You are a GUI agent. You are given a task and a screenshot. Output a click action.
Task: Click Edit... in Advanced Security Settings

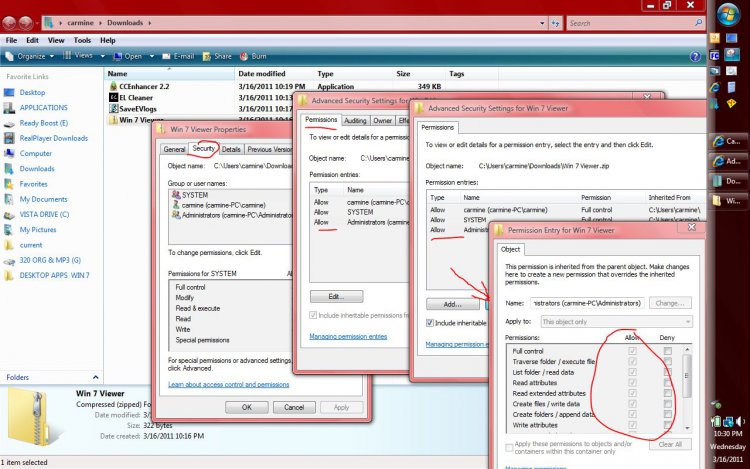click(x=336, y=296)
